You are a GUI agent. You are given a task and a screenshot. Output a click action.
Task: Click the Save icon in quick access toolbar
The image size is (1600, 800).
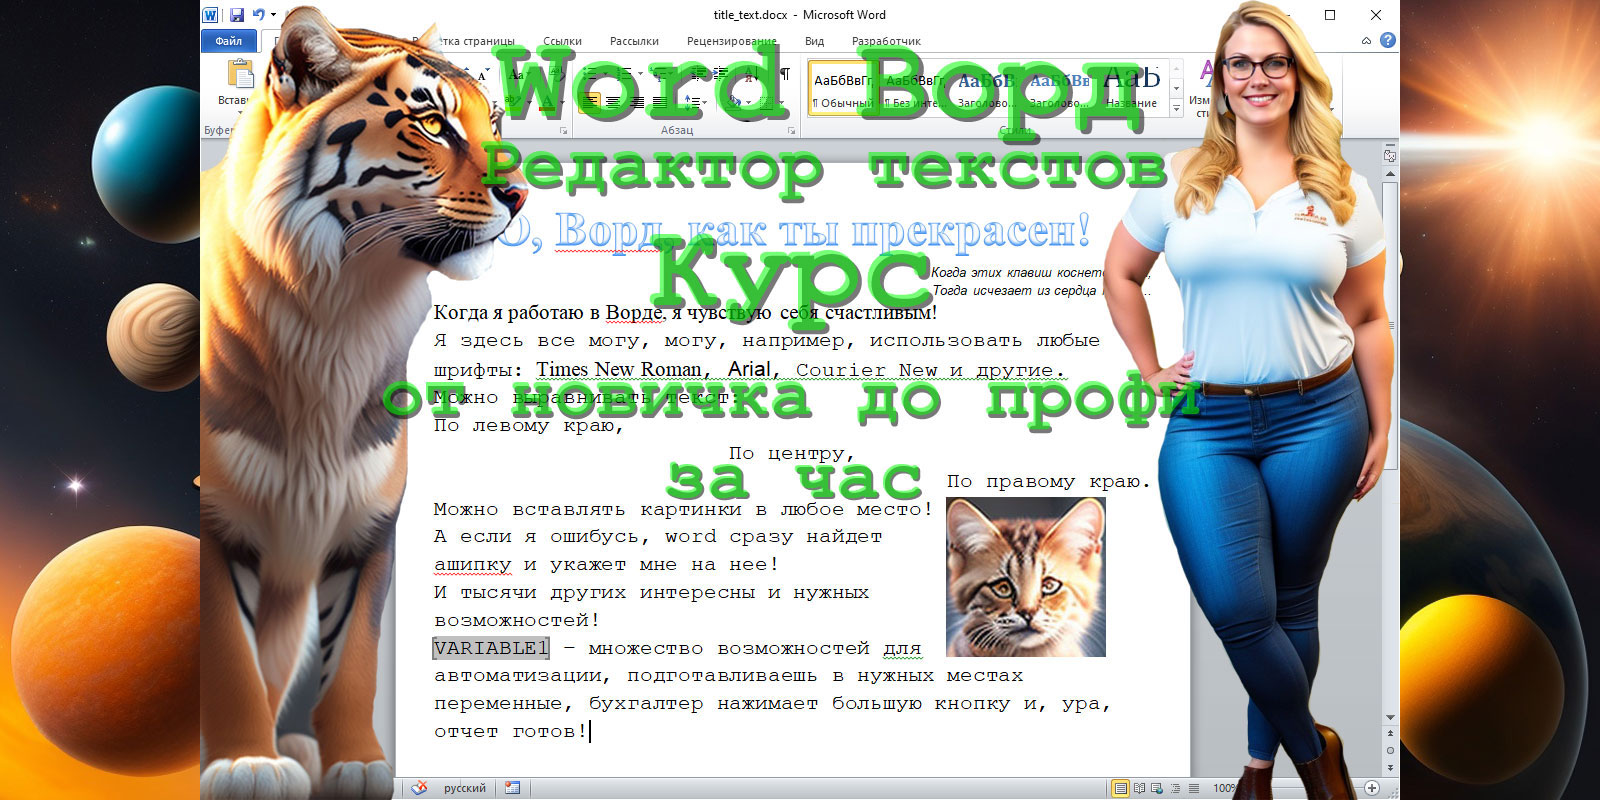point(237,15)
